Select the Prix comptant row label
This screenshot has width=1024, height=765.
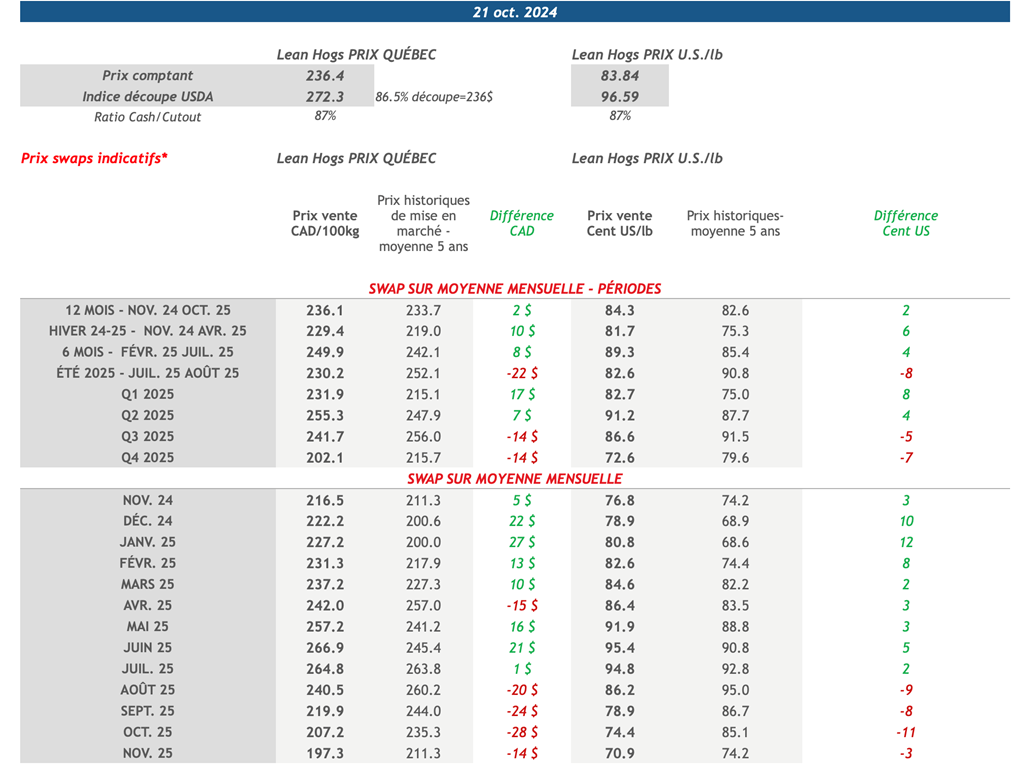point(148,76)
